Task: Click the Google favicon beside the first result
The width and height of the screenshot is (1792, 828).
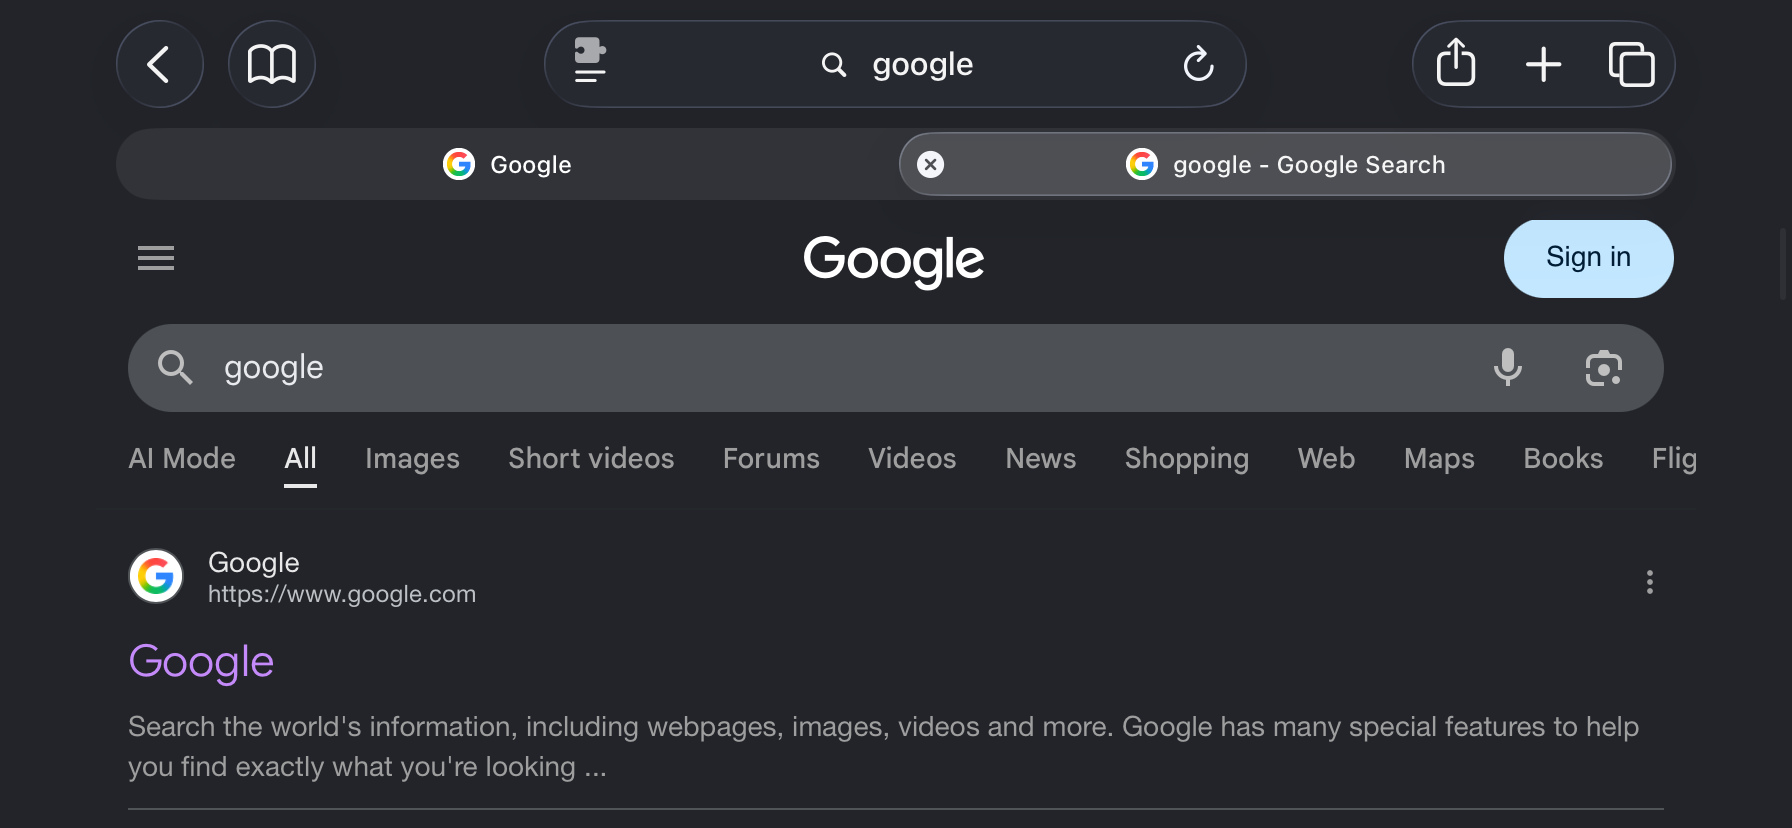Action: 156,576
